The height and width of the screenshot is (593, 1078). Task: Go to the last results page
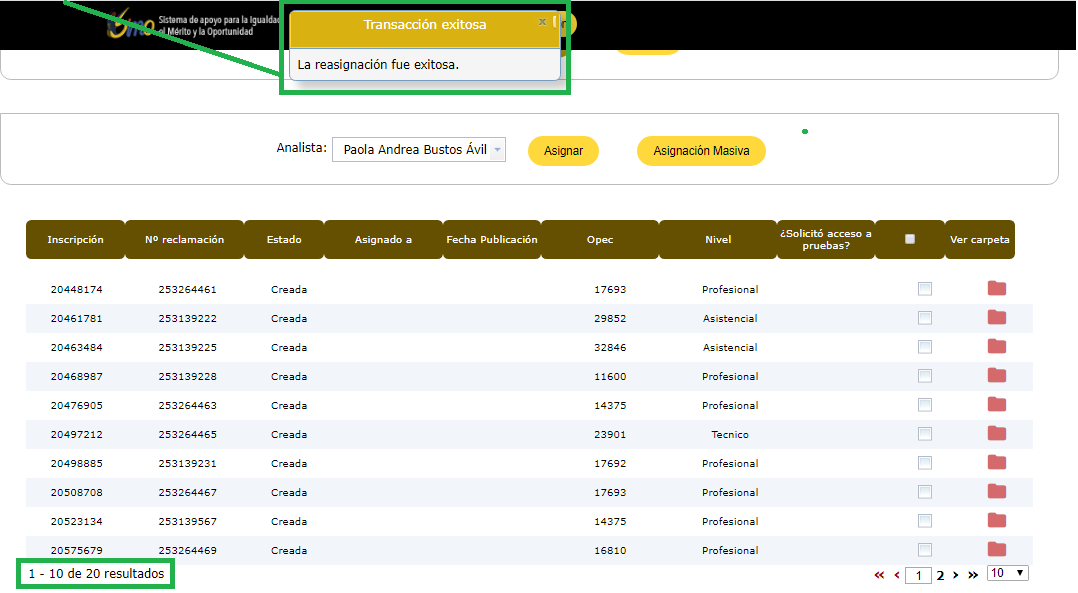click(x=973, y=575)
